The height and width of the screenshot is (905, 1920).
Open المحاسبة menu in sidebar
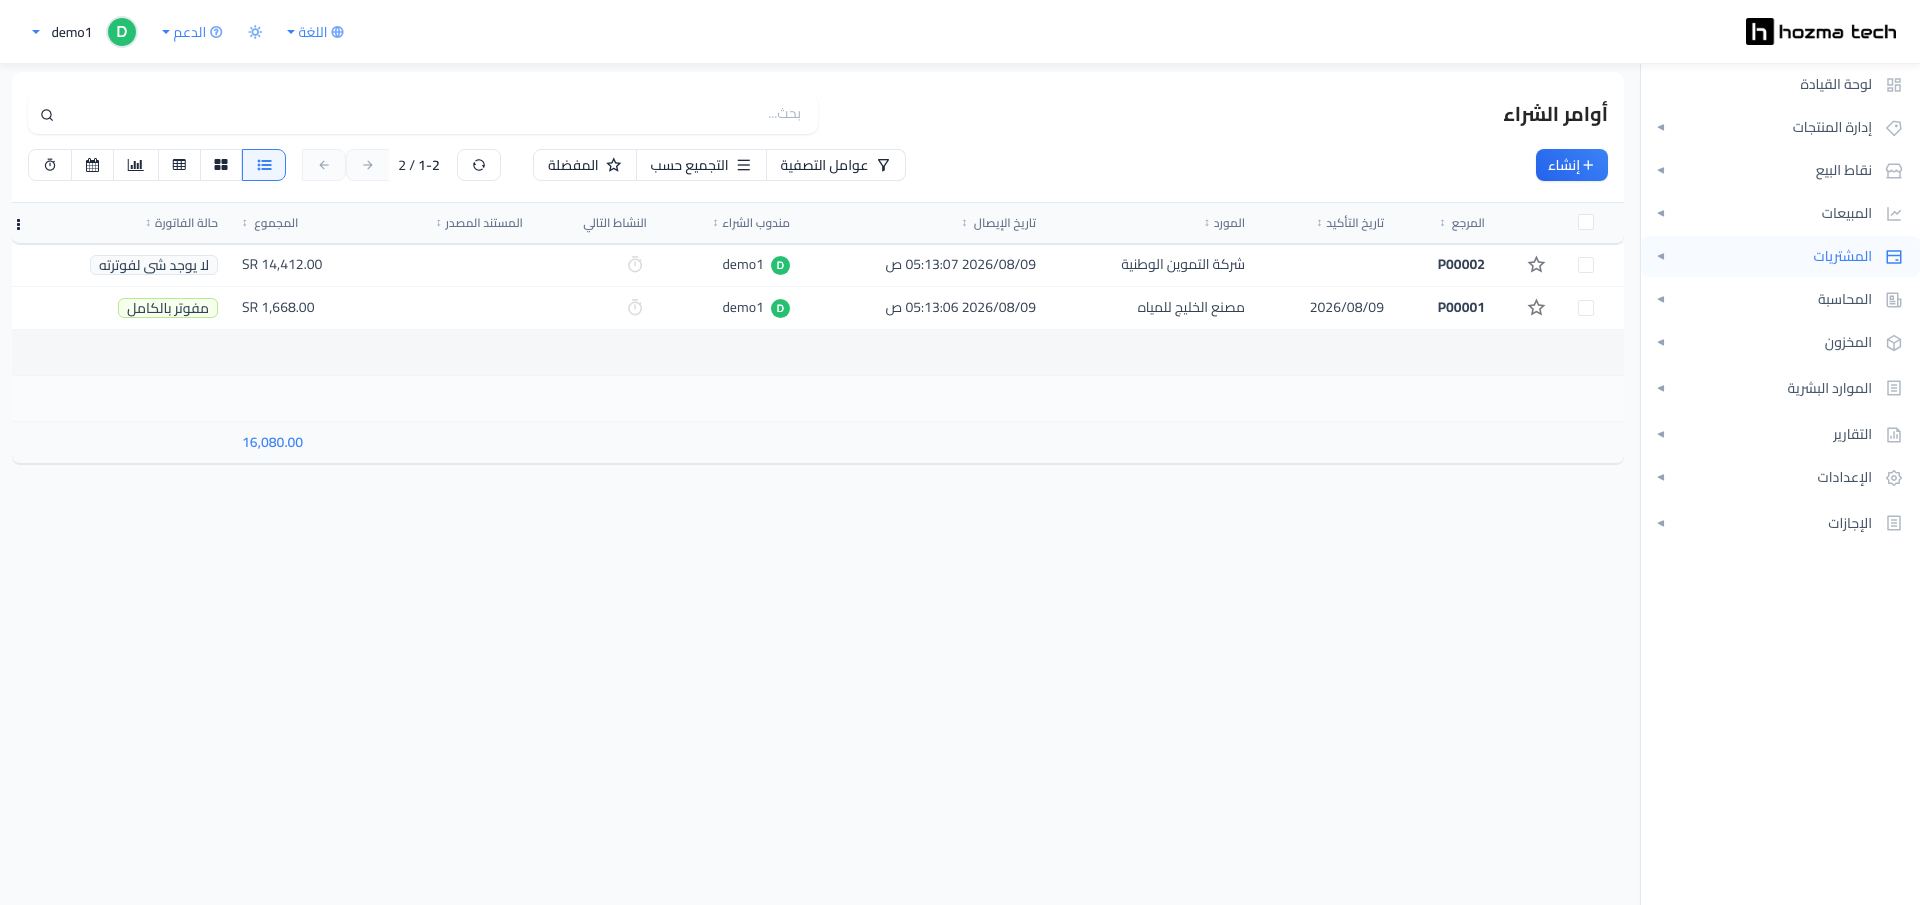coord(1845,300)
